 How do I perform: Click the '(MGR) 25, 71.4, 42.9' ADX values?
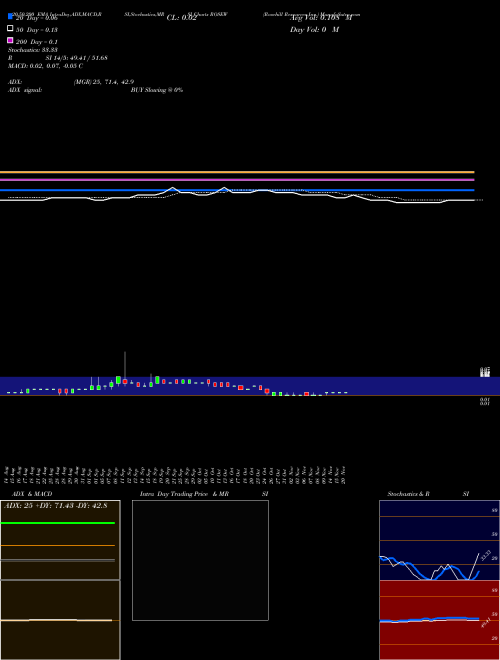104,82
